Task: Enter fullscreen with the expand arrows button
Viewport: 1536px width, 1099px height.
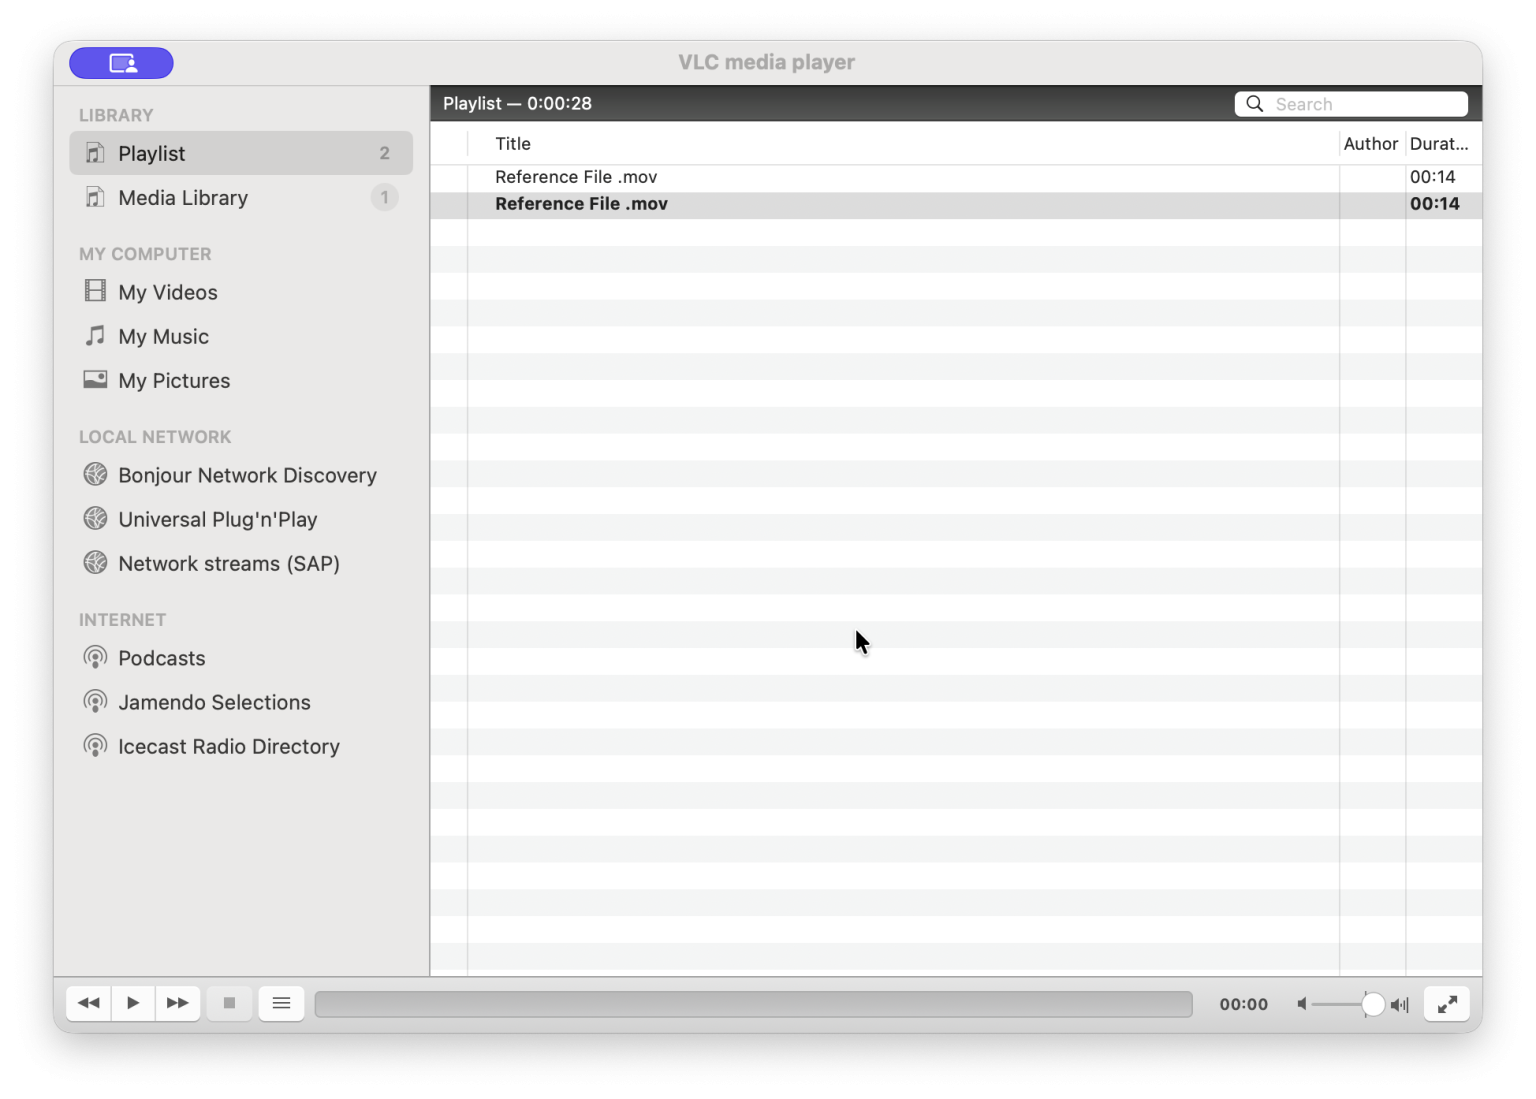Action: (1447, 1004)
